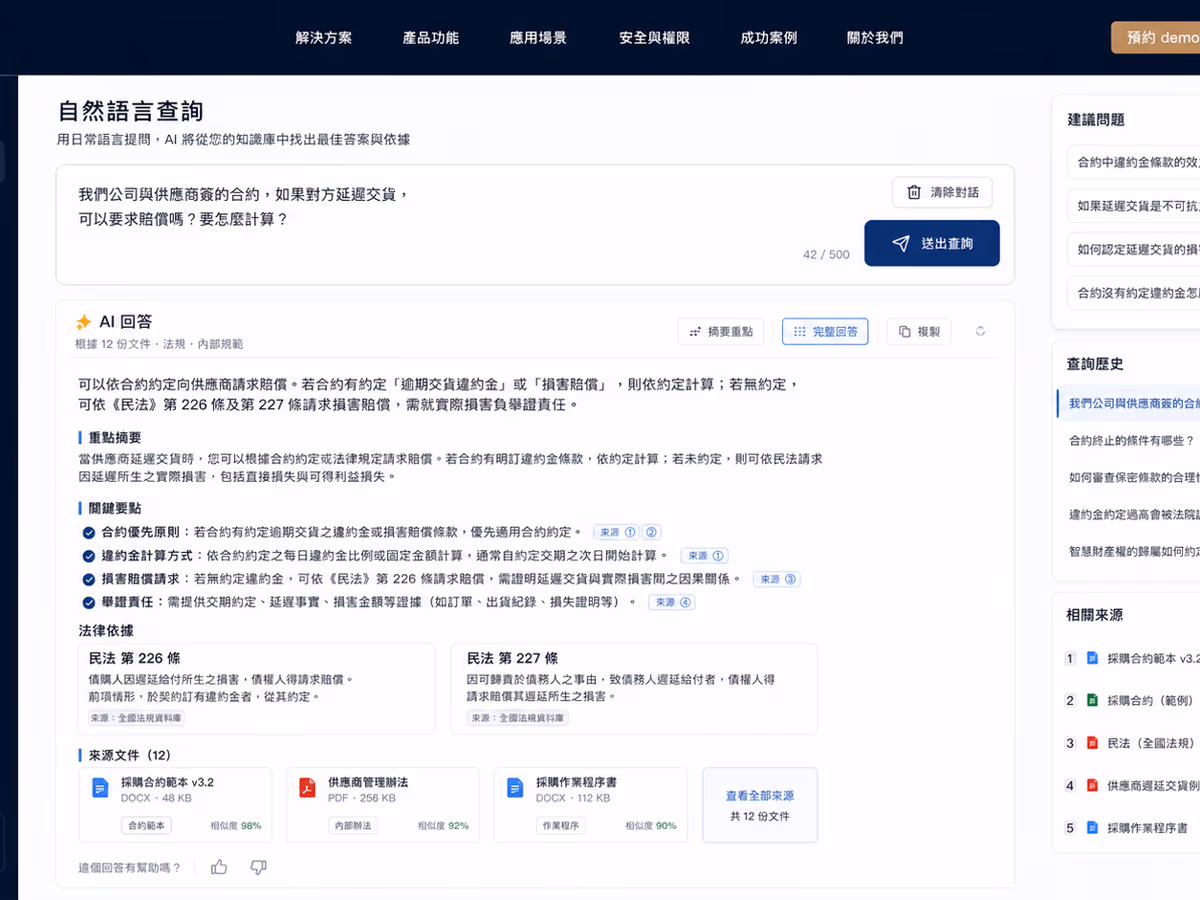Select suggested question 合約沒有約定違約金
1200x900 pixels.
1133,293
